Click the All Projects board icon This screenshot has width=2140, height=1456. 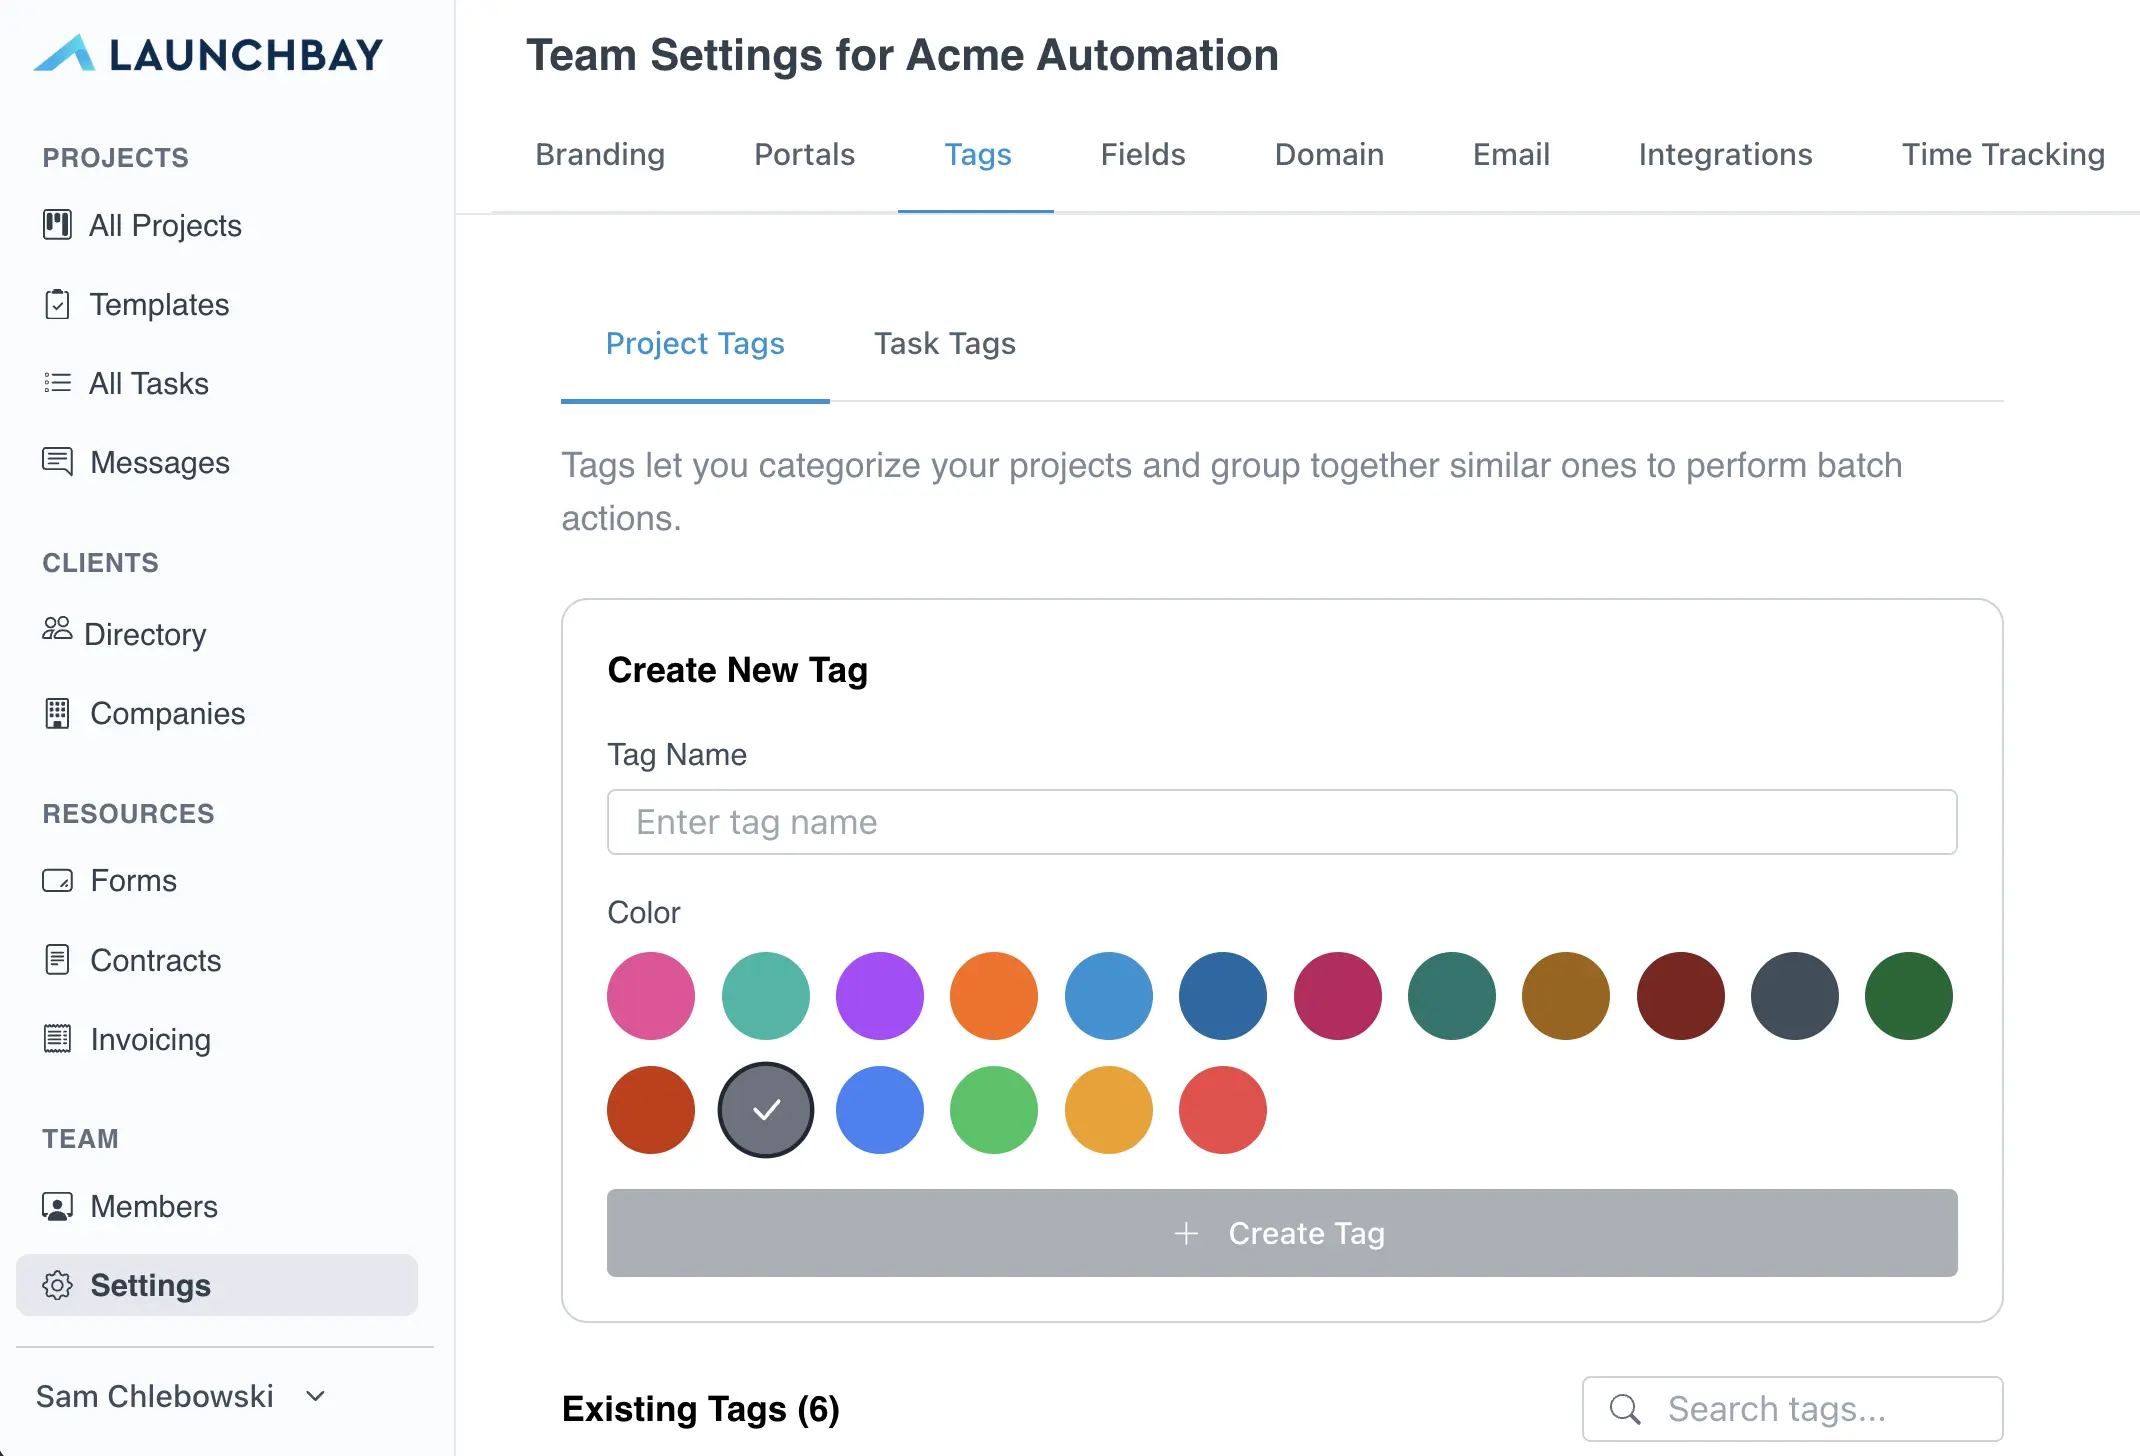(57, 225)
